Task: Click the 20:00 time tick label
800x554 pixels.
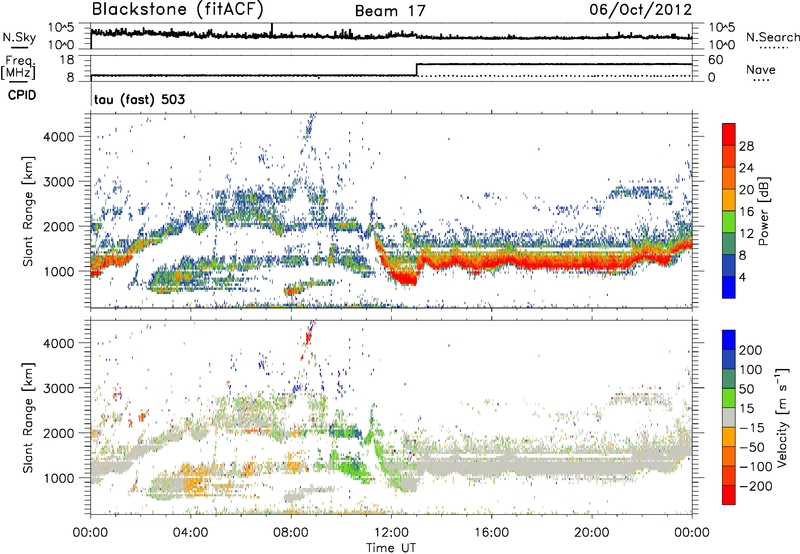Action: point(591,533)
